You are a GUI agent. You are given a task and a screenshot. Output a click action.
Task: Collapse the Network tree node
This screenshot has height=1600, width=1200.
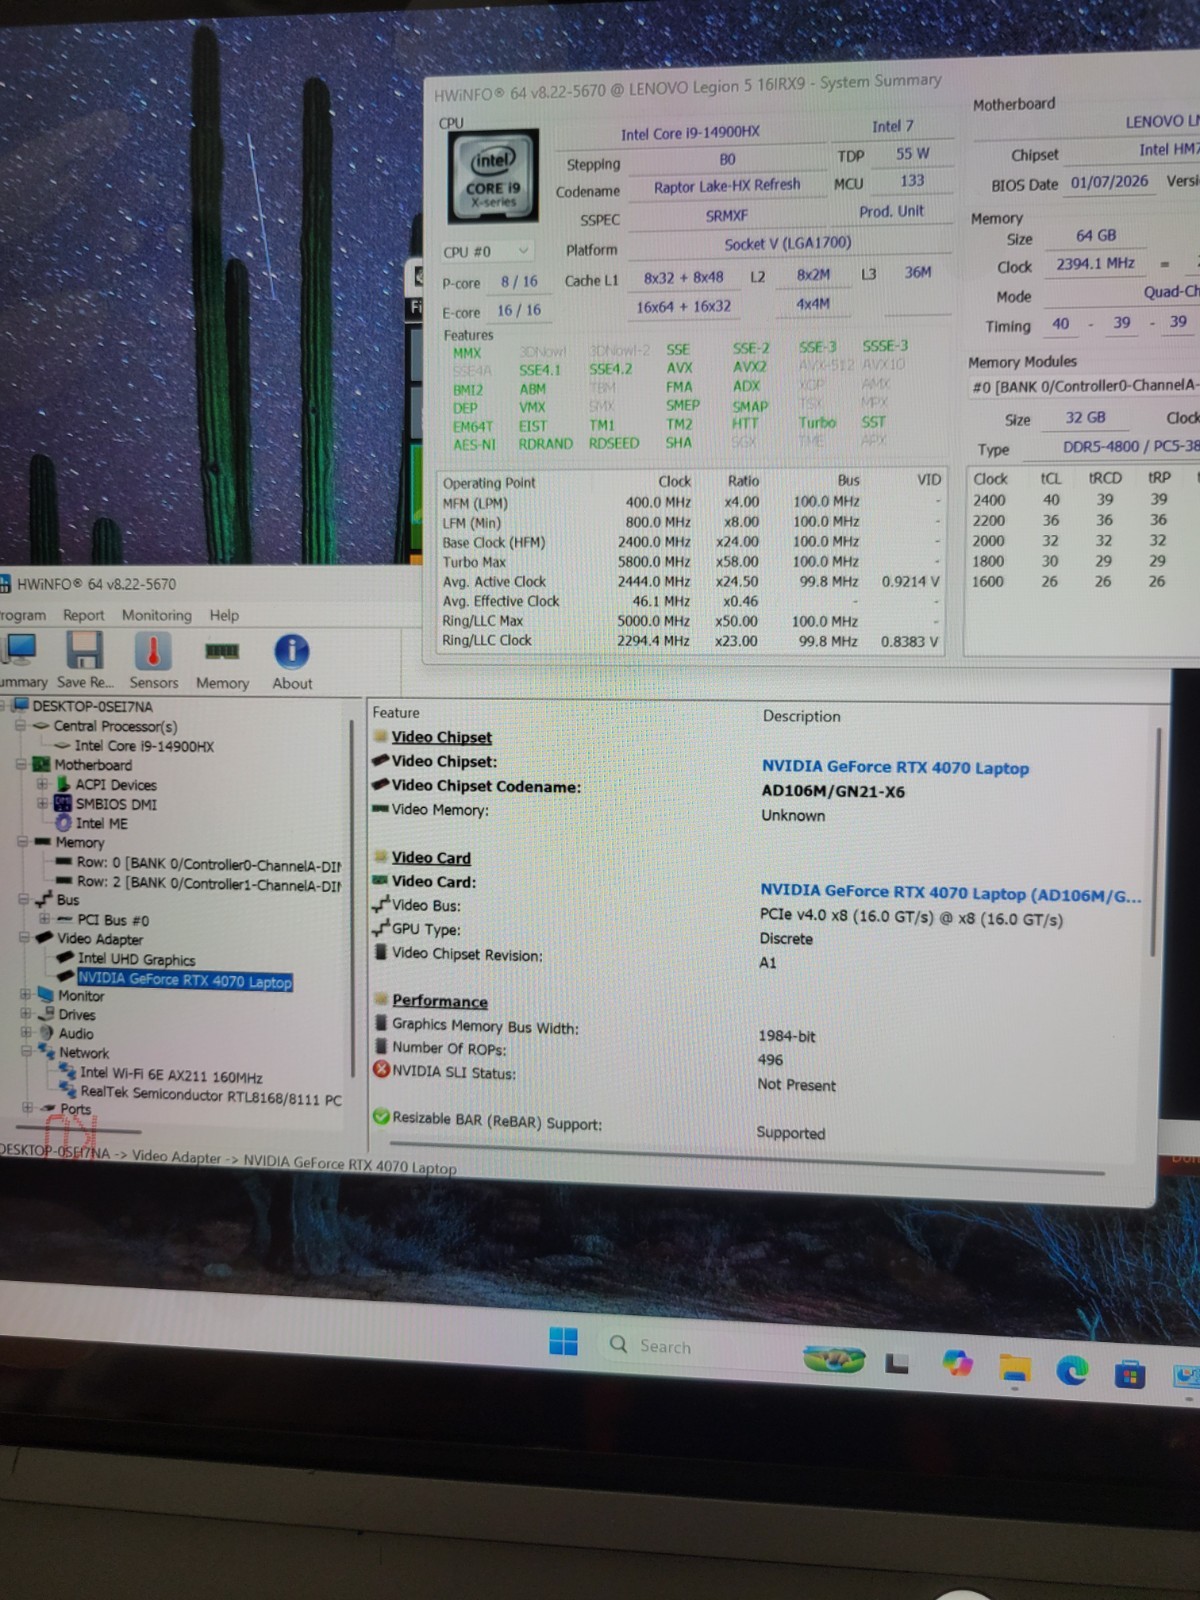click(26, 1052)
